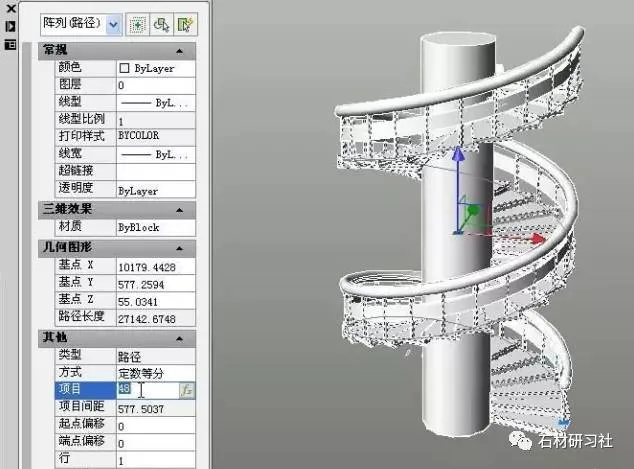Click the blue Z-axis gizmo arrow
Screen dimensions: 634x469
pyautogui.click(x=458, y=155)
